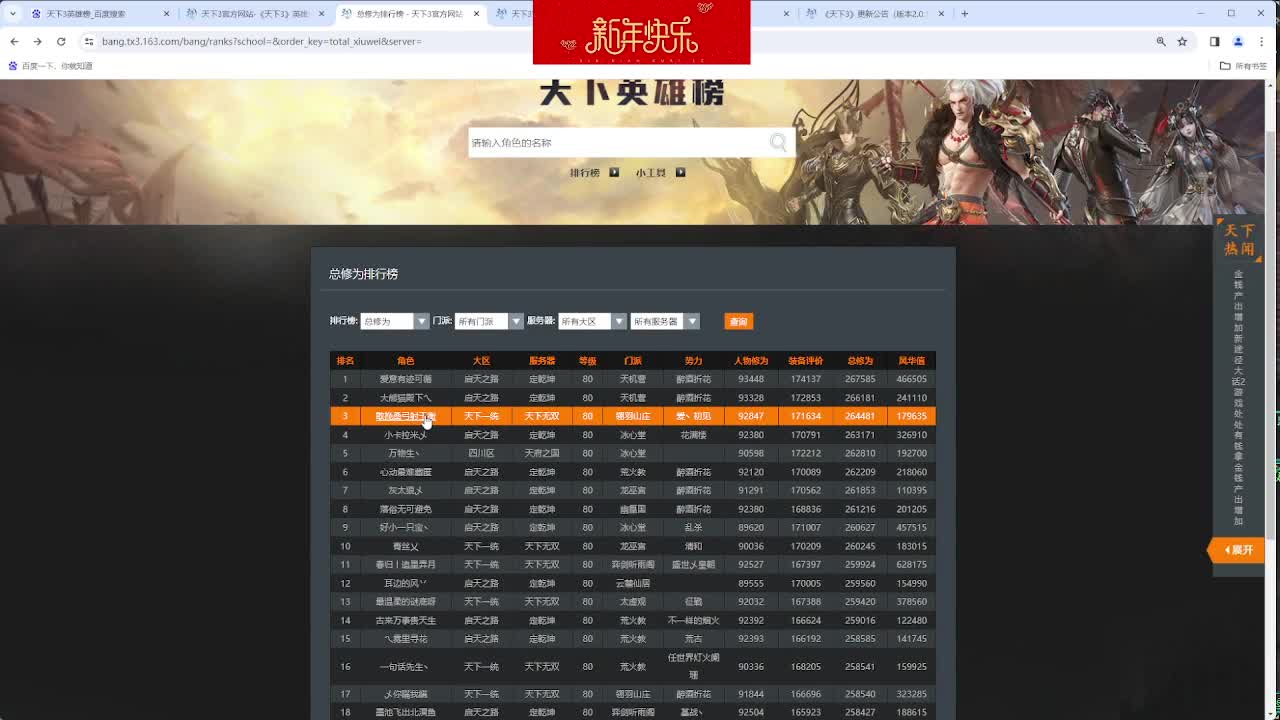The height and width of the screenshot is (720, 1280).
Task: Click the arrow icon beside 小工具
Action: click(680, 172)
